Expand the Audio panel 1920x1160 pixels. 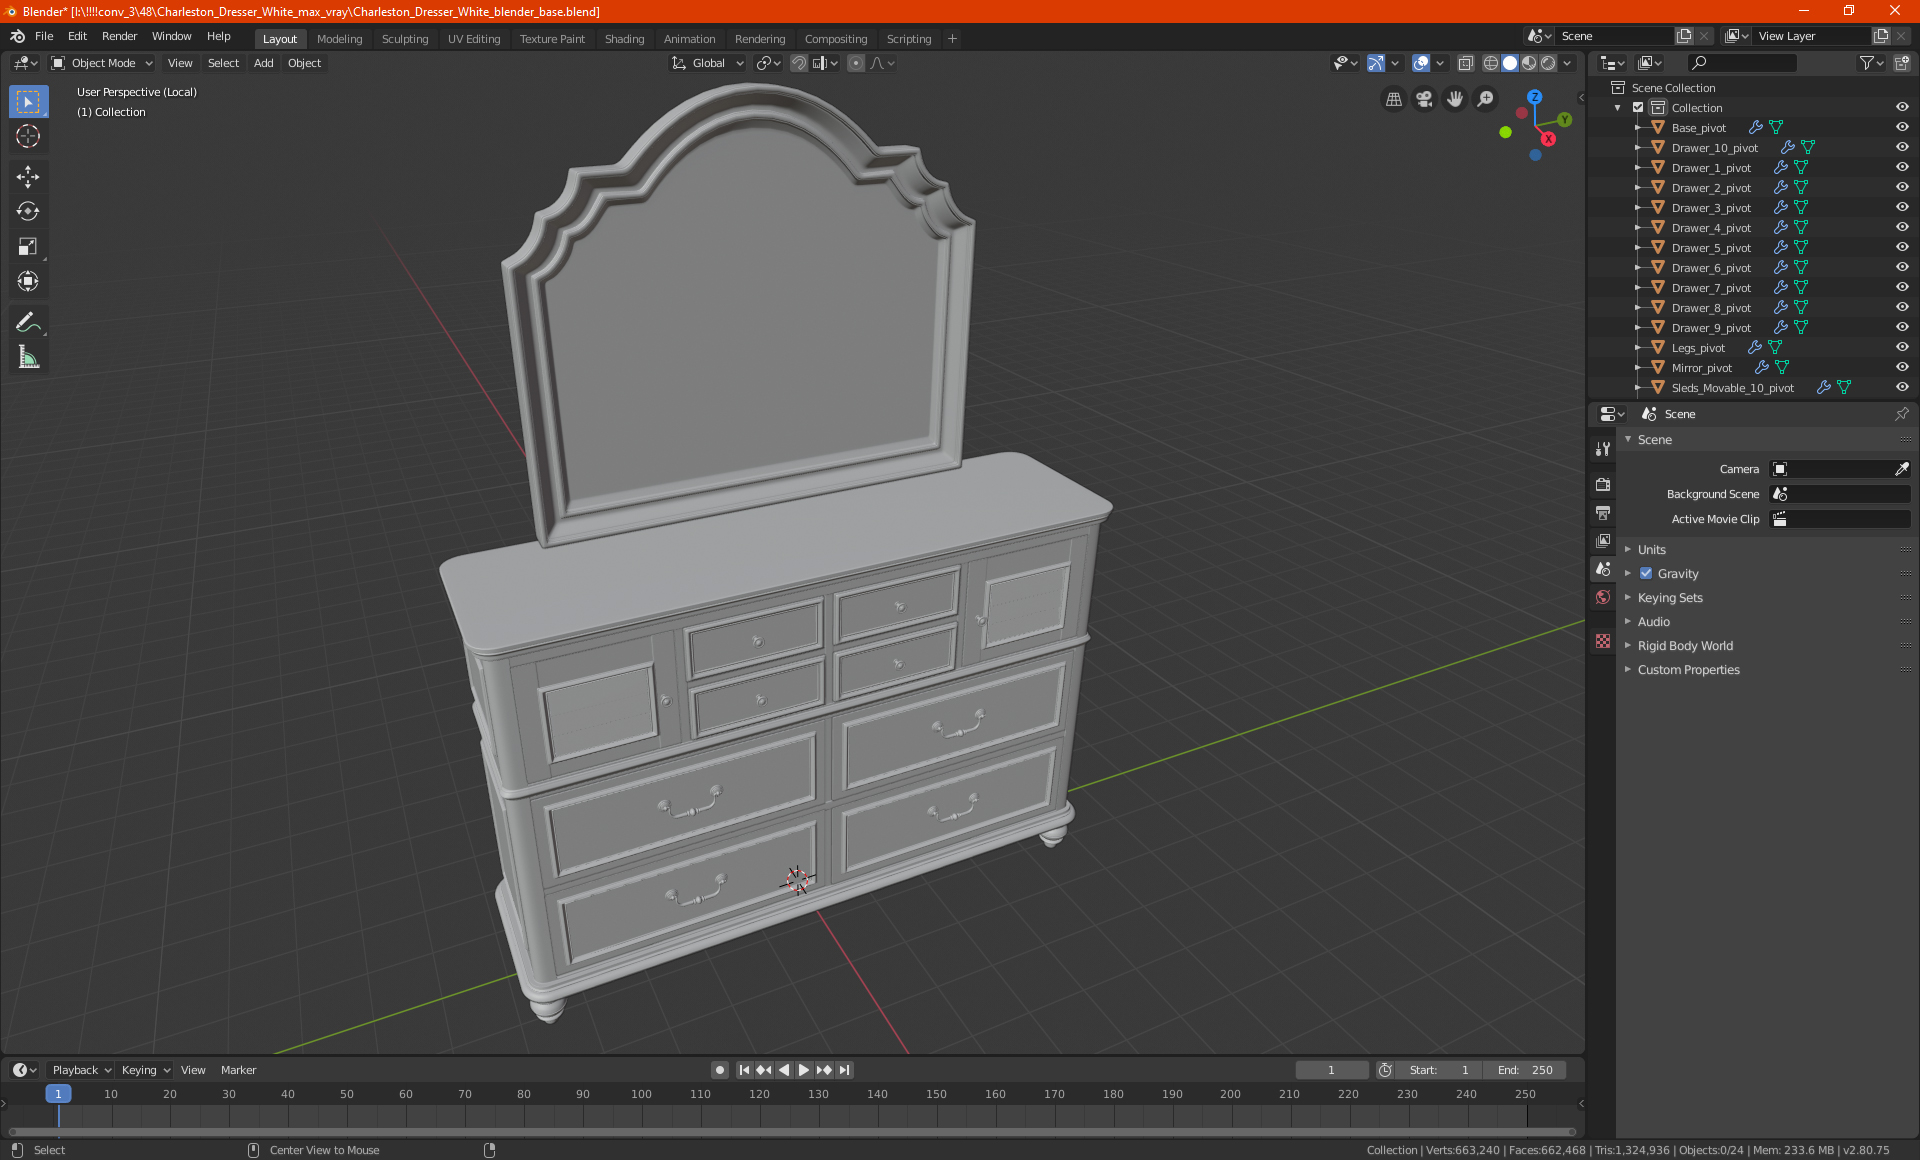coord(1654,622)
